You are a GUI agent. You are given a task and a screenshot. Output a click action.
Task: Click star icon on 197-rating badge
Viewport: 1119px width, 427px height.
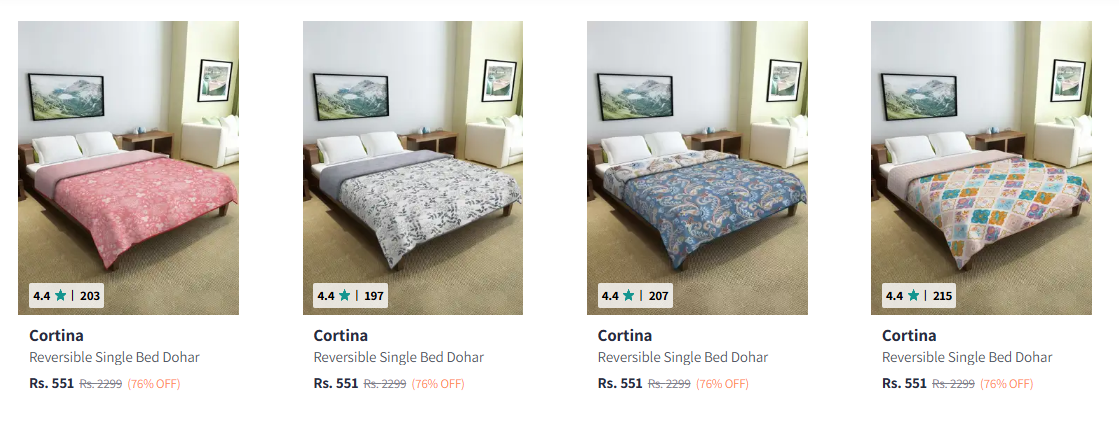[345, 296]
